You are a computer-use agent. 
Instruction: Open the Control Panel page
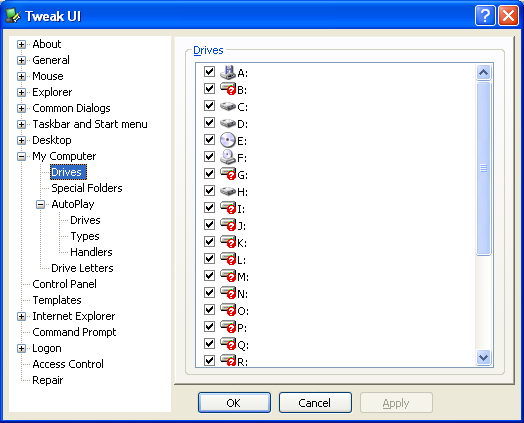click(64, 284)
